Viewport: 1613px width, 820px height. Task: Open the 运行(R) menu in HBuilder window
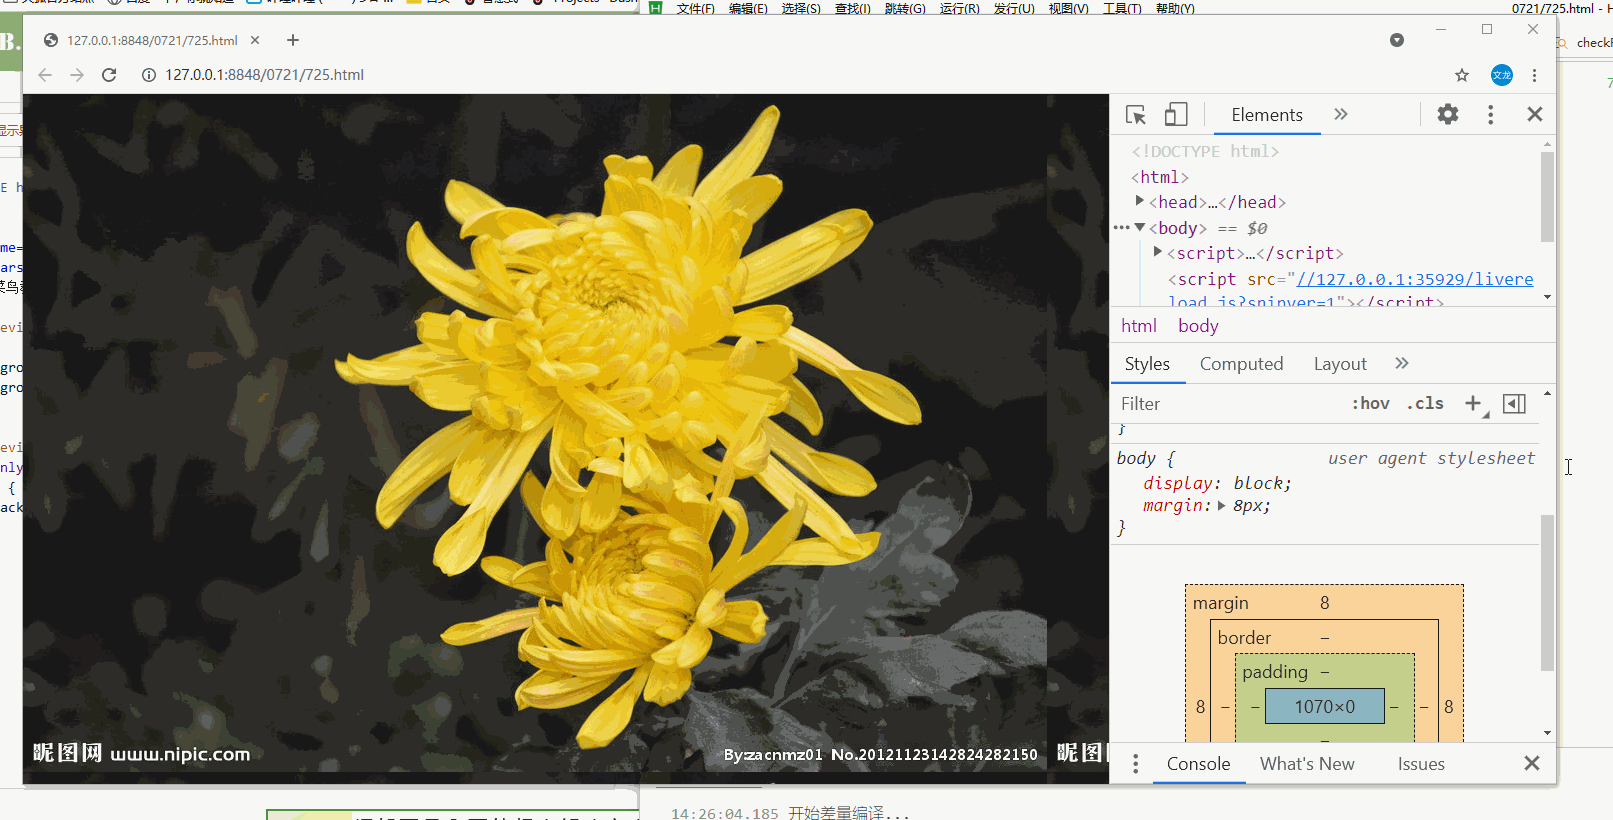click(959, 9)
